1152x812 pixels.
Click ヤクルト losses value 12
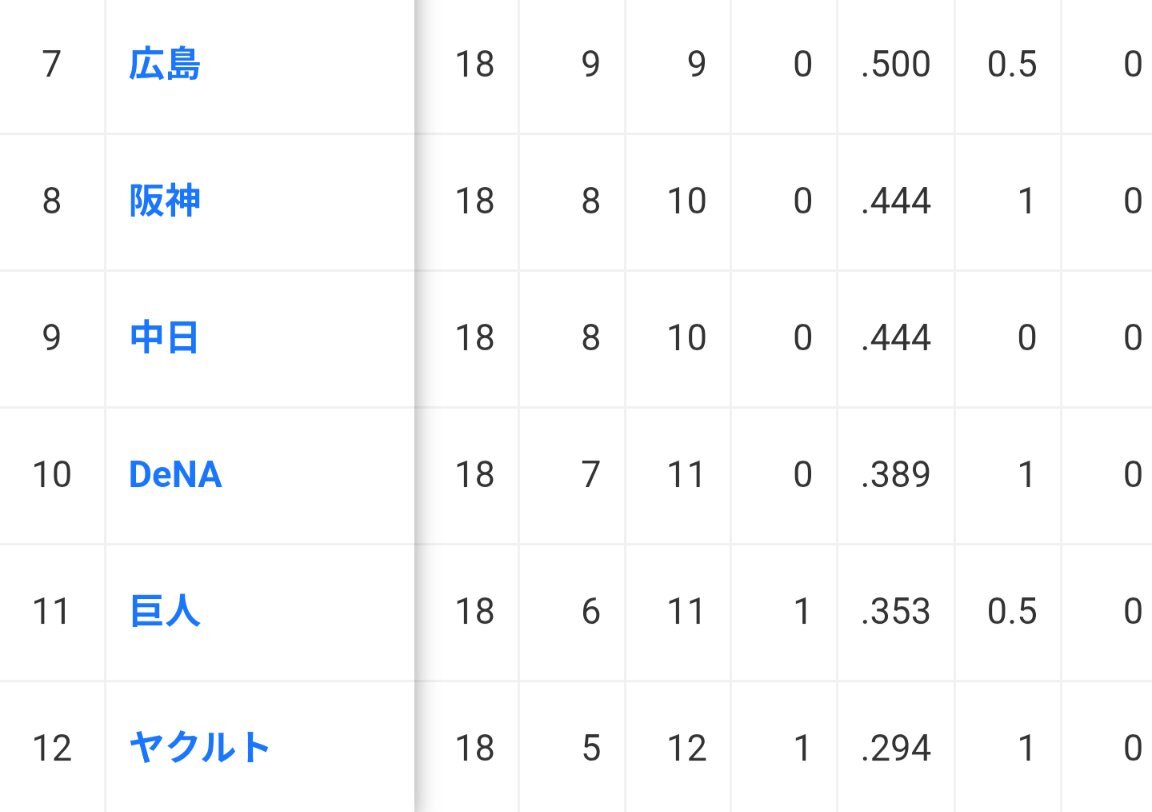point(686,748)
